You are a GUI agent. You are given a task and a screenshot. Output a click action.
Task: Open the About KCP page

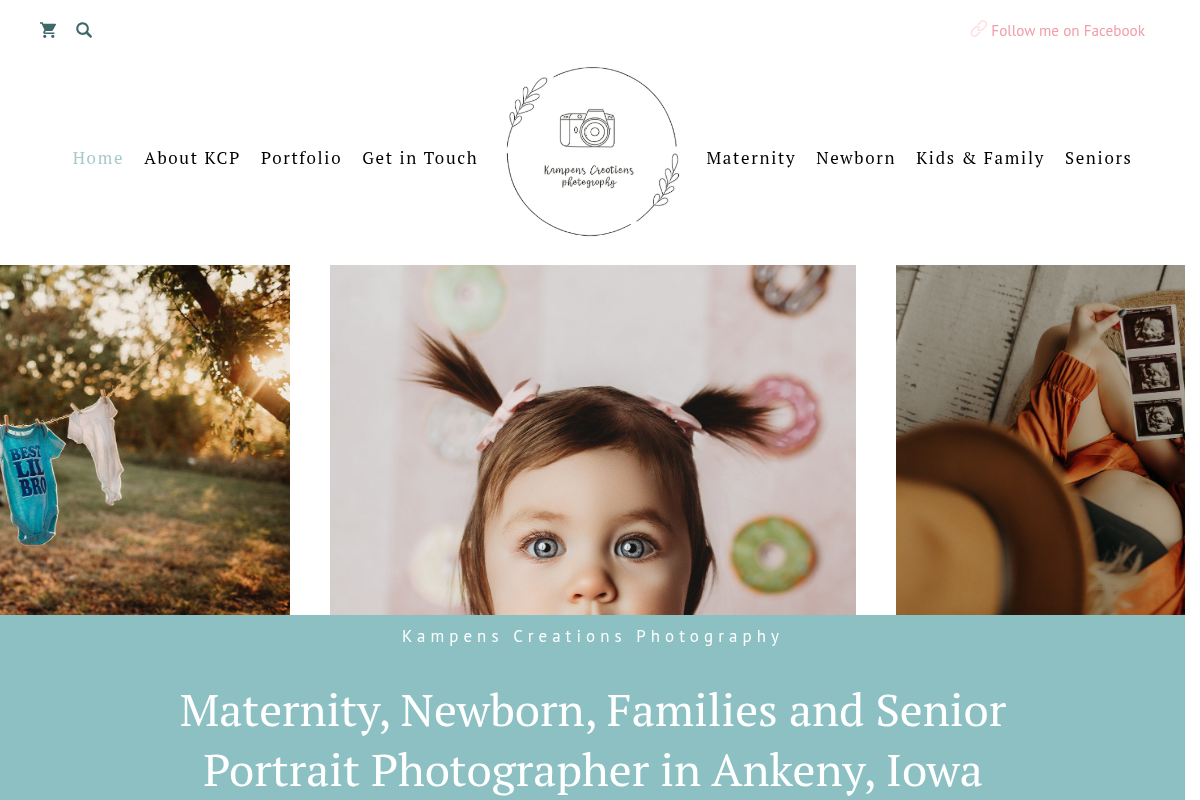(192, 158)
